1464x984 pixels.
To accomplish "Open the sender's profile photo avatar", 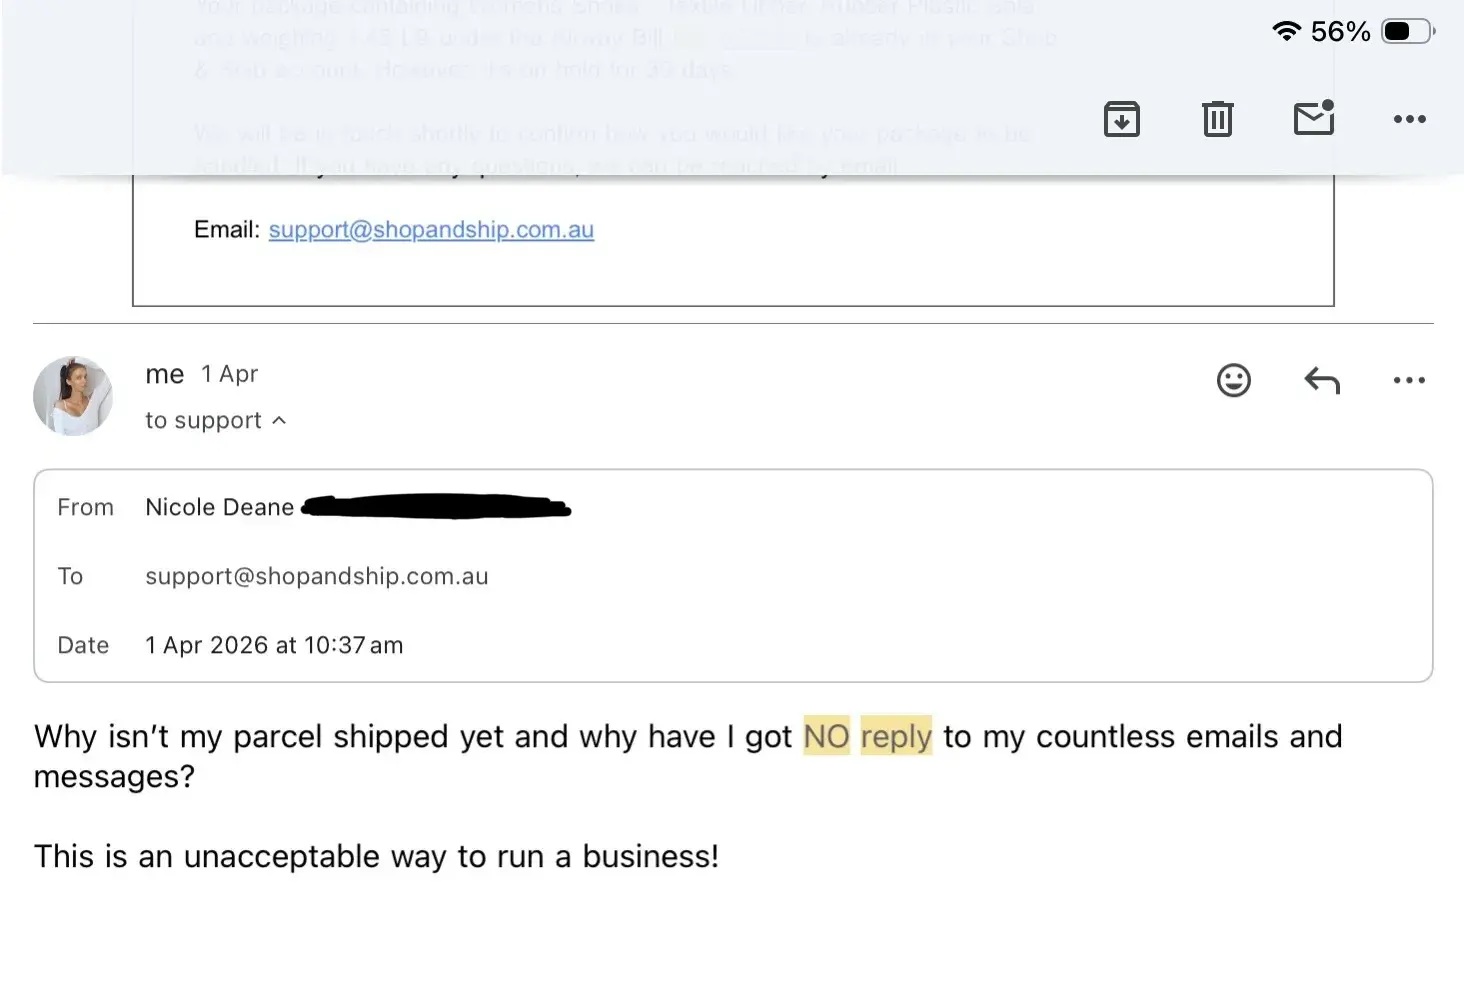I will [x=73, y=396].
